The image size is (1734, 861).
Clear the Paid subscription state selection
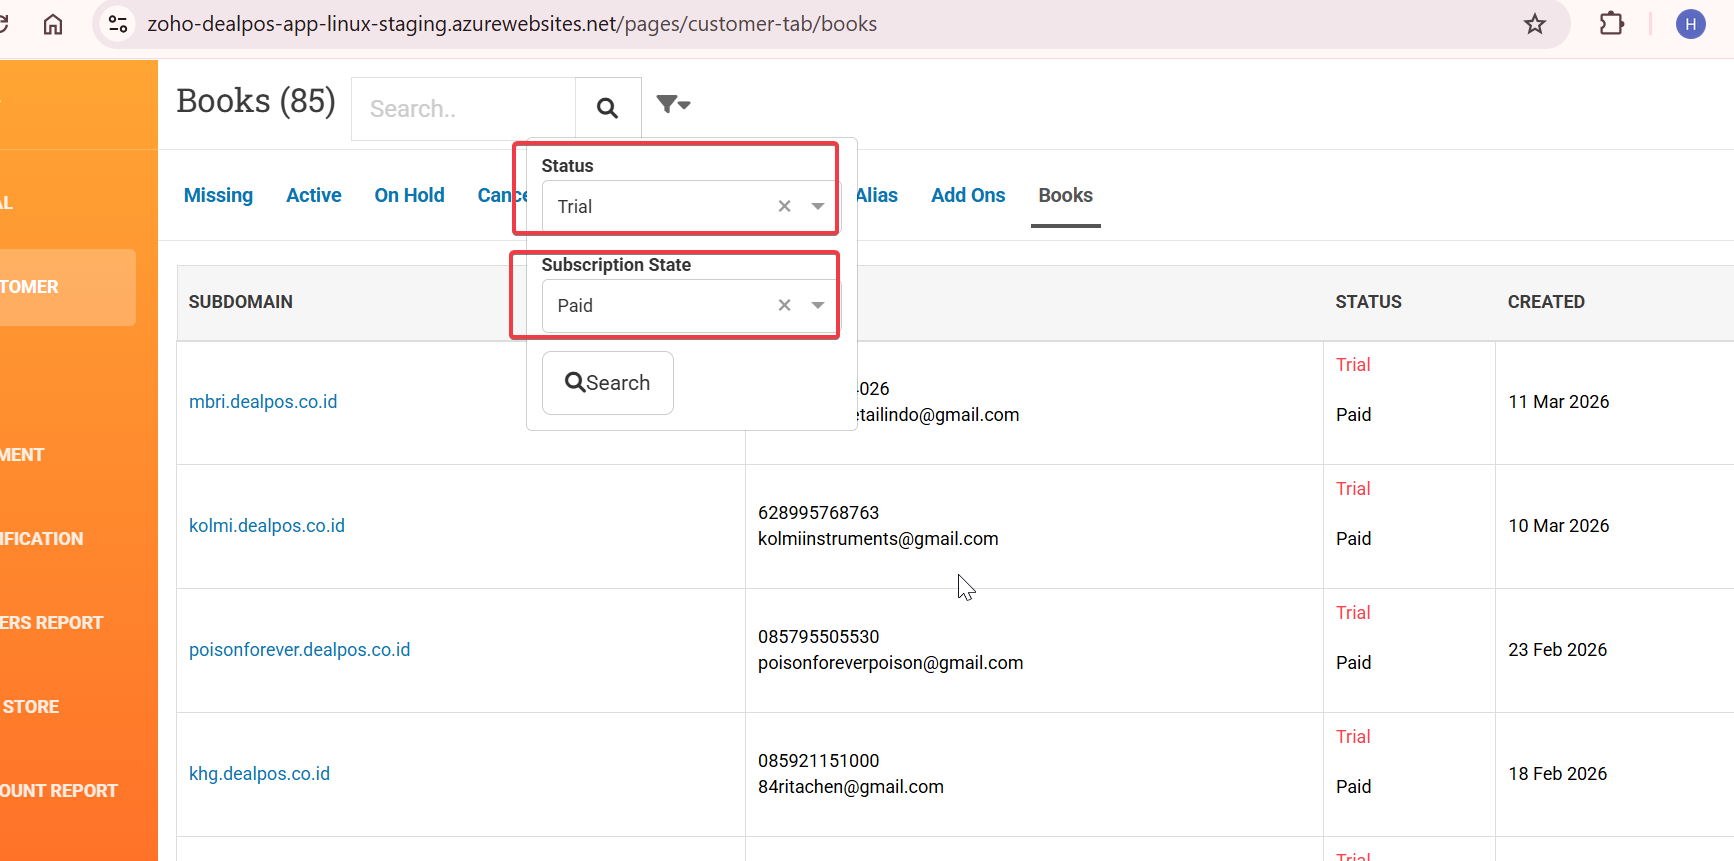[x=784, y=305]
